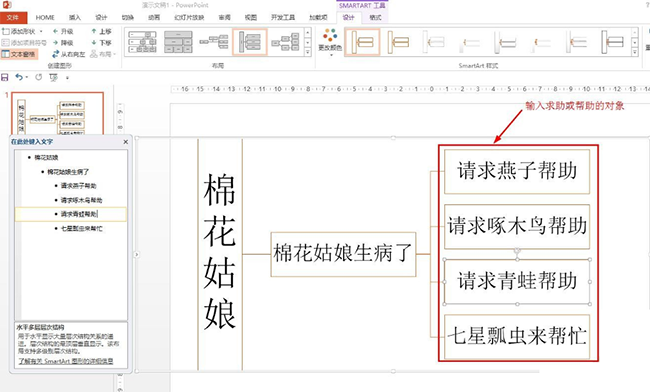This screenshot has width=650, height=392.
Task: Select the fifth SmartArt style thumbnail
Action: click(x=505, y=42)
